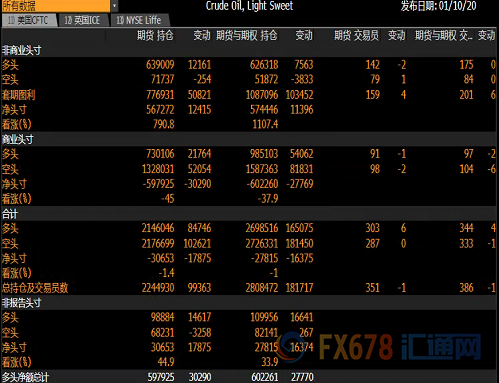Click open interest value 2244930
This screenshot has height=383, width=499.
(158, 288)
